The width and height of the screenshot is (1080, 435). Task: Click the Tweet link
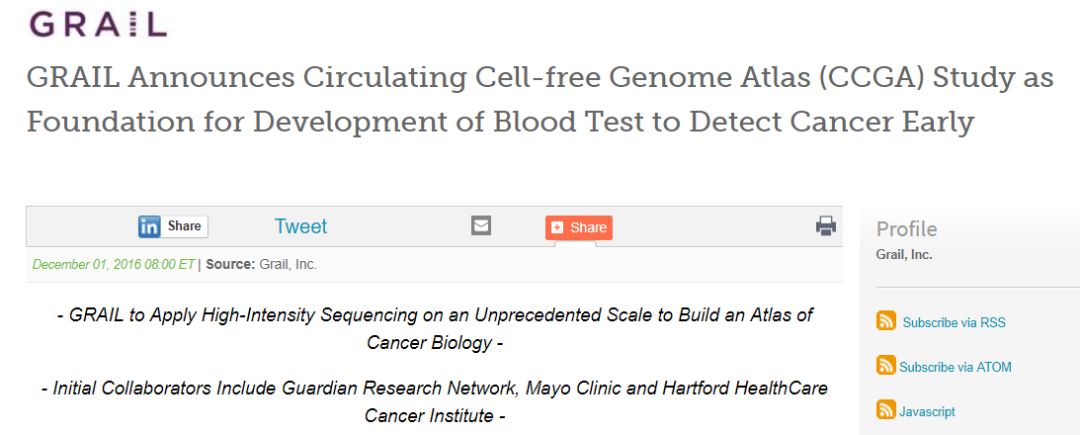coord(301,227)
